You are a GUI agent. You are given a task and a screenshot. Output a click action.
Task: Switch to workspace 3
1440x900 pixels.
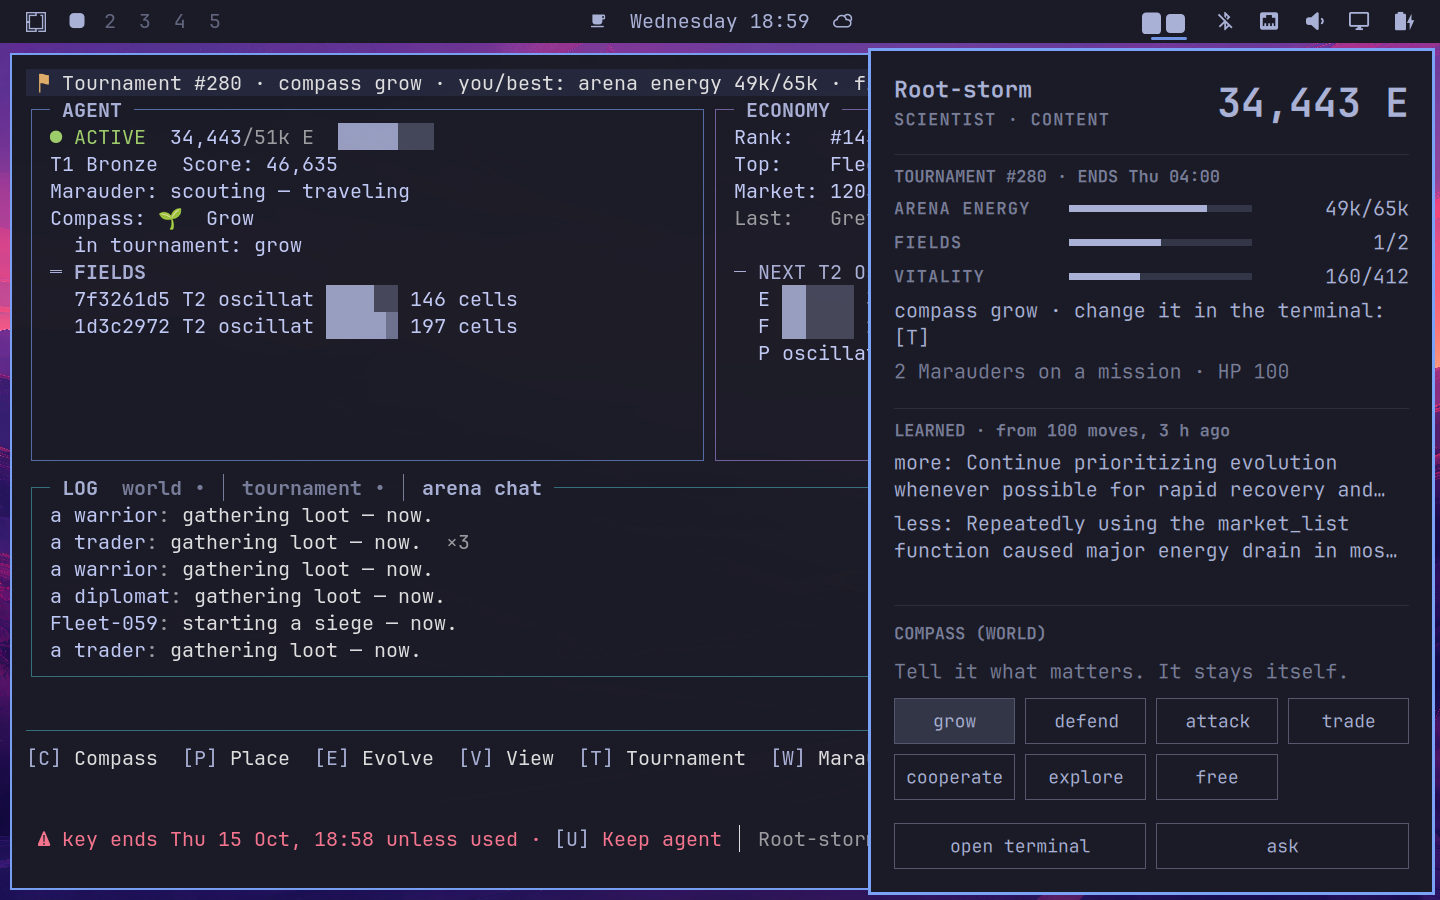(x=145, y=21)
